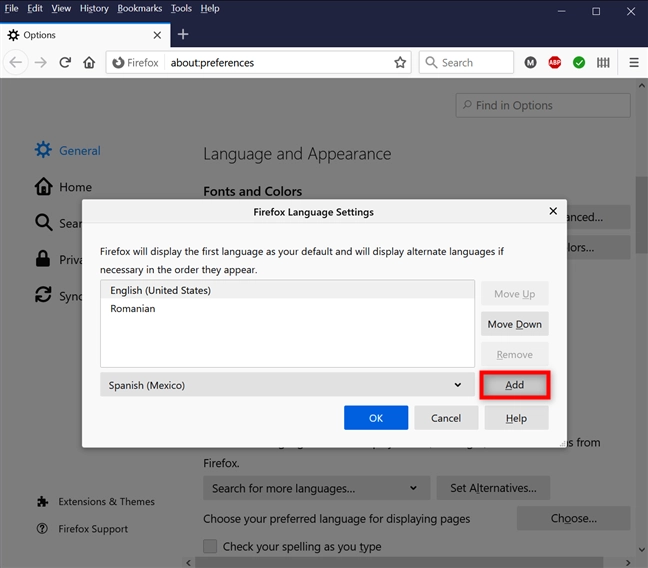Click the Cancel button in dialog
This screenshot has width=648, height=568.
(446, 418)
